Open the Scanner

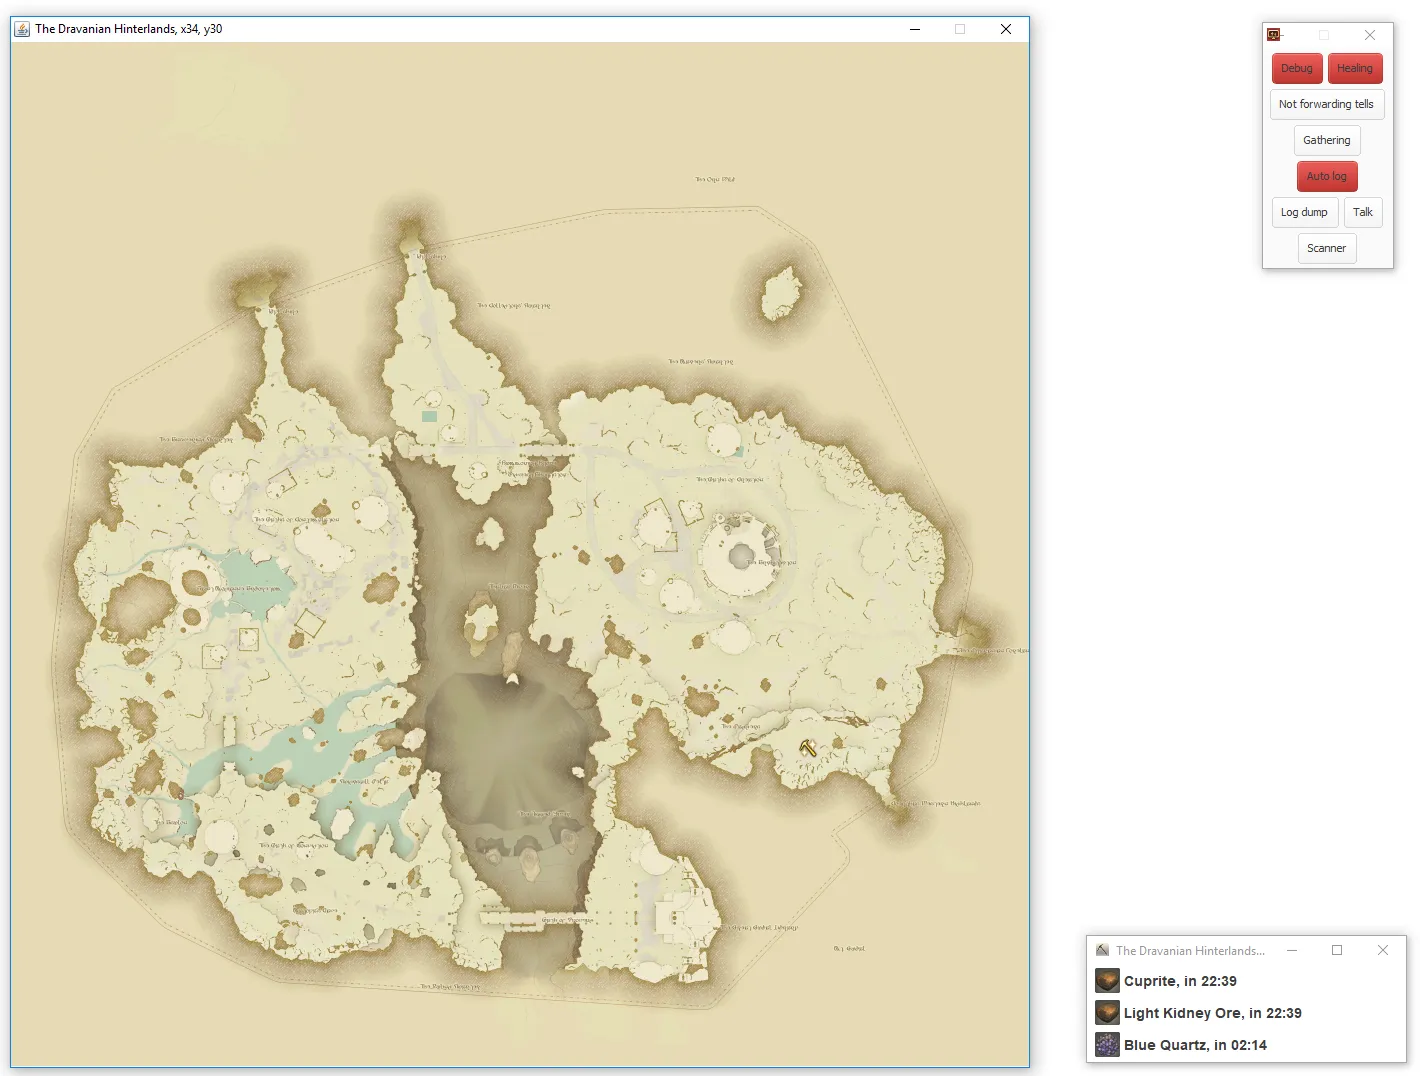pos(1327,248)
